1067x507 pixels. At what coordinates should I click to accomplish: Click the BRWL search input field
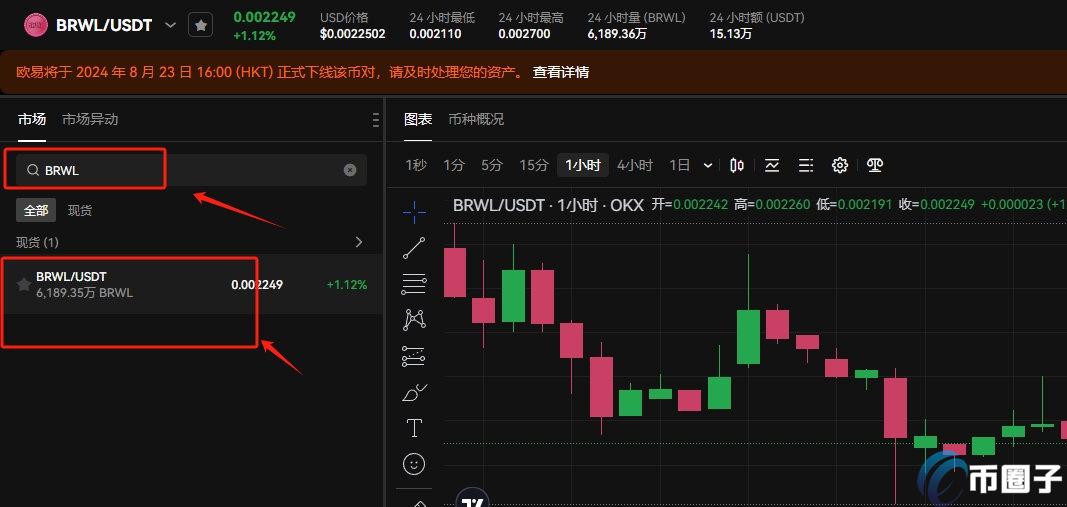click(191, 170)
